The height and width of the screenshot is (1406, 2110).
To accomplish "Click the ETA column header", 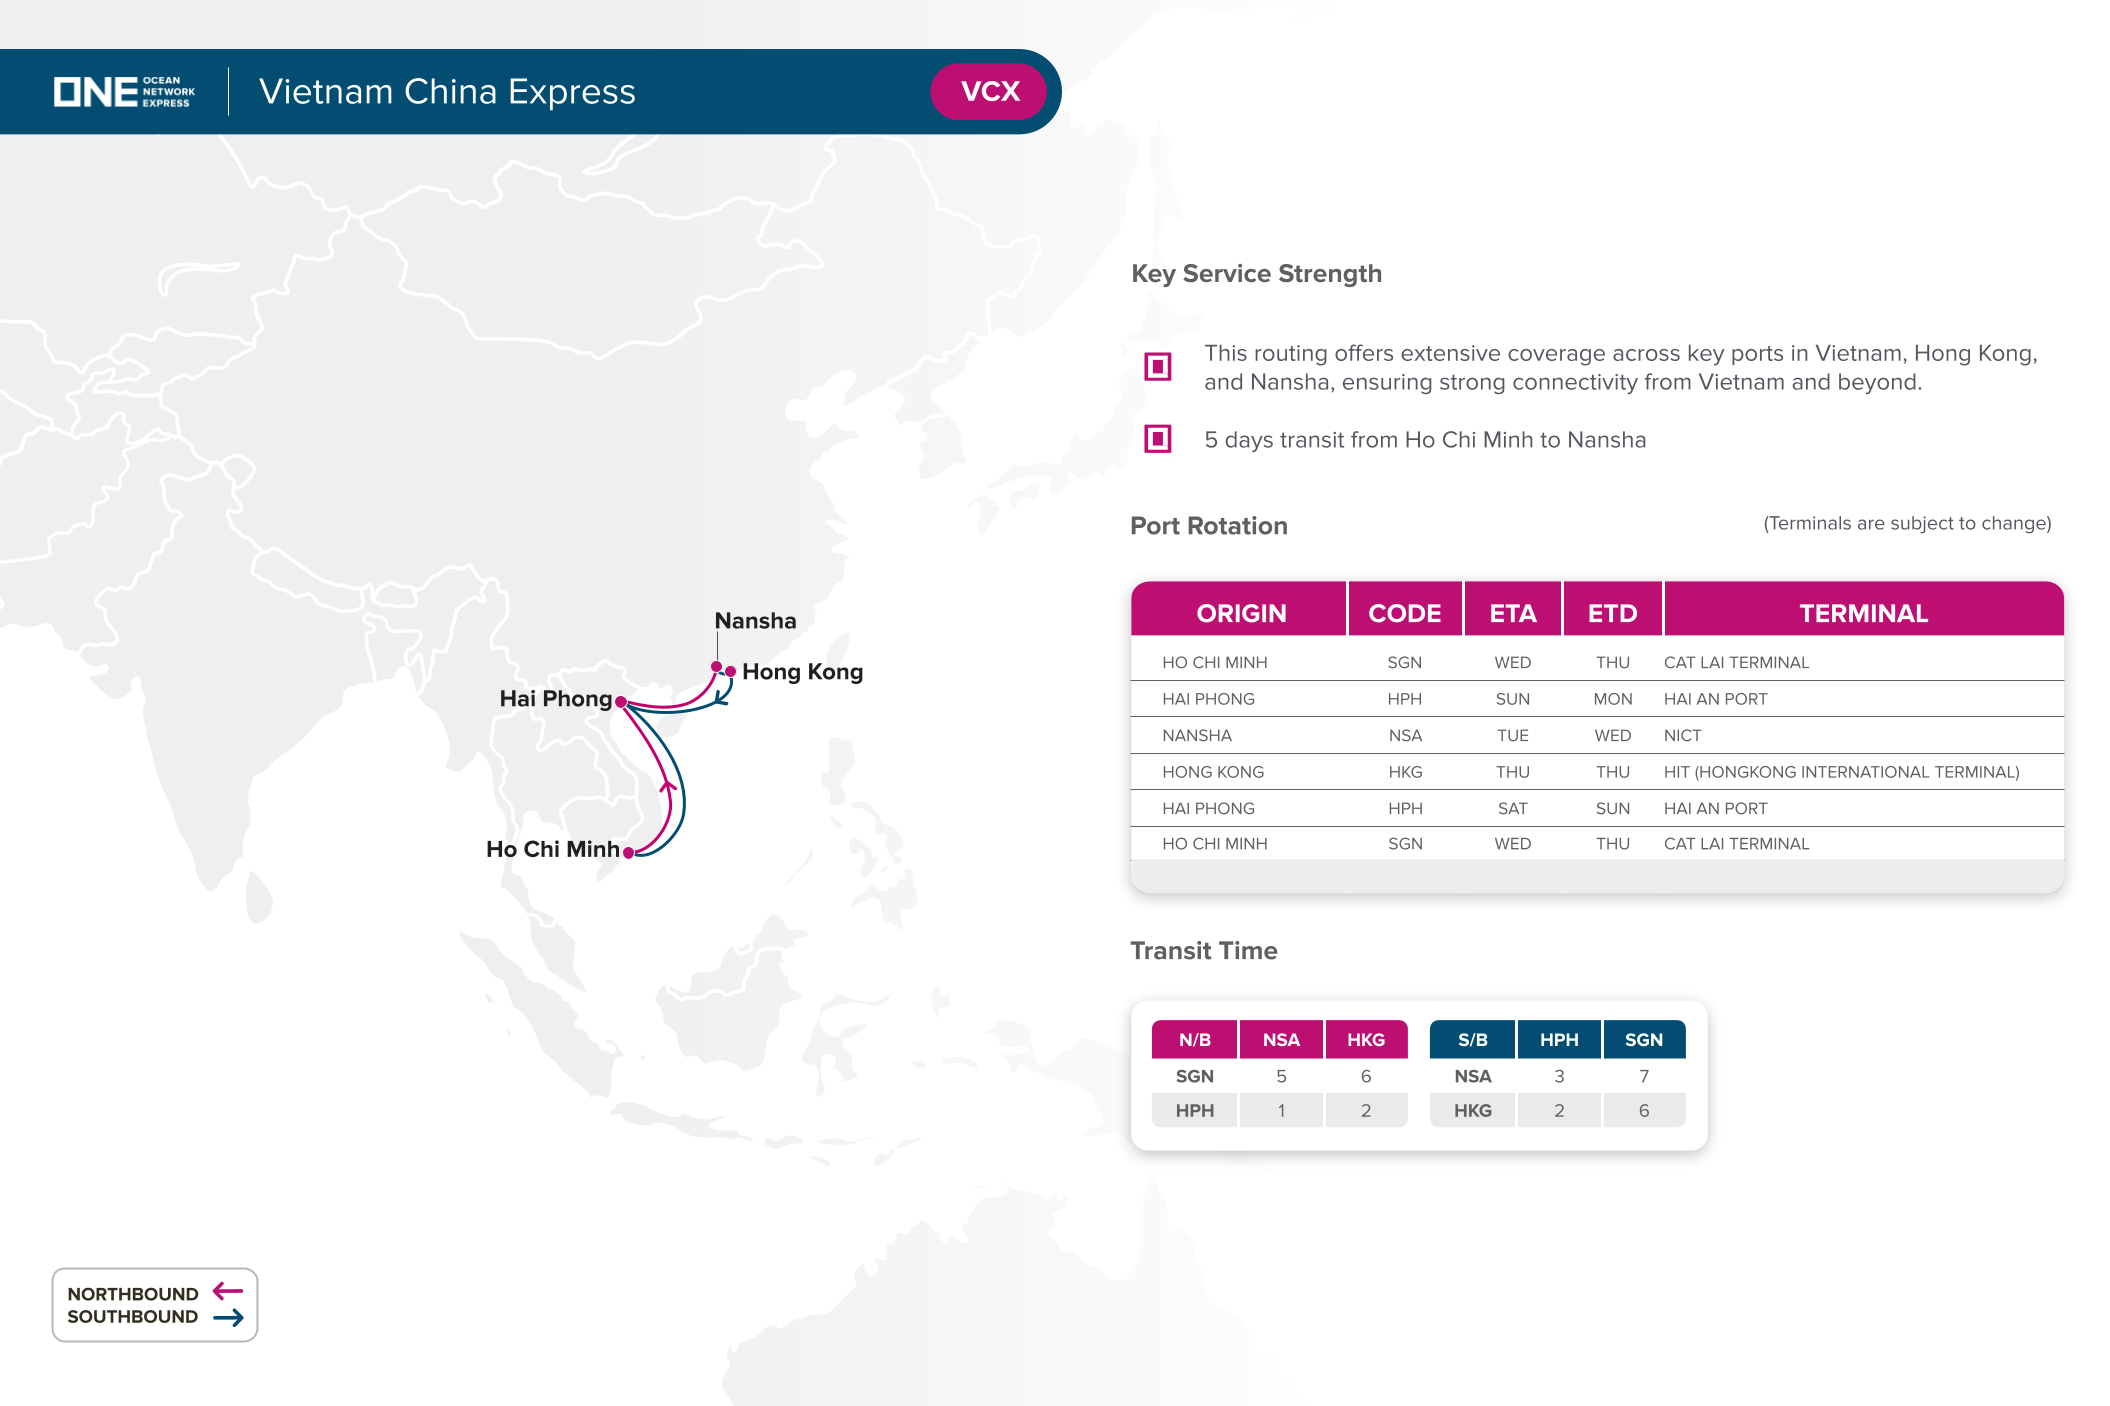I will [1512, 613].
